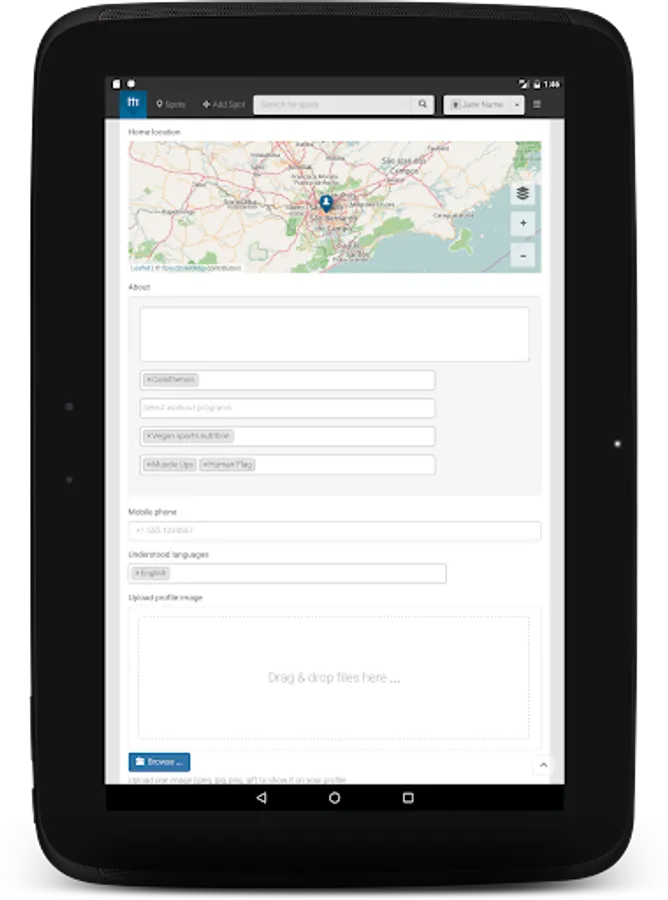Focus the Search for spots field
This screenshot has height=900, width=668.
point(333,104)
